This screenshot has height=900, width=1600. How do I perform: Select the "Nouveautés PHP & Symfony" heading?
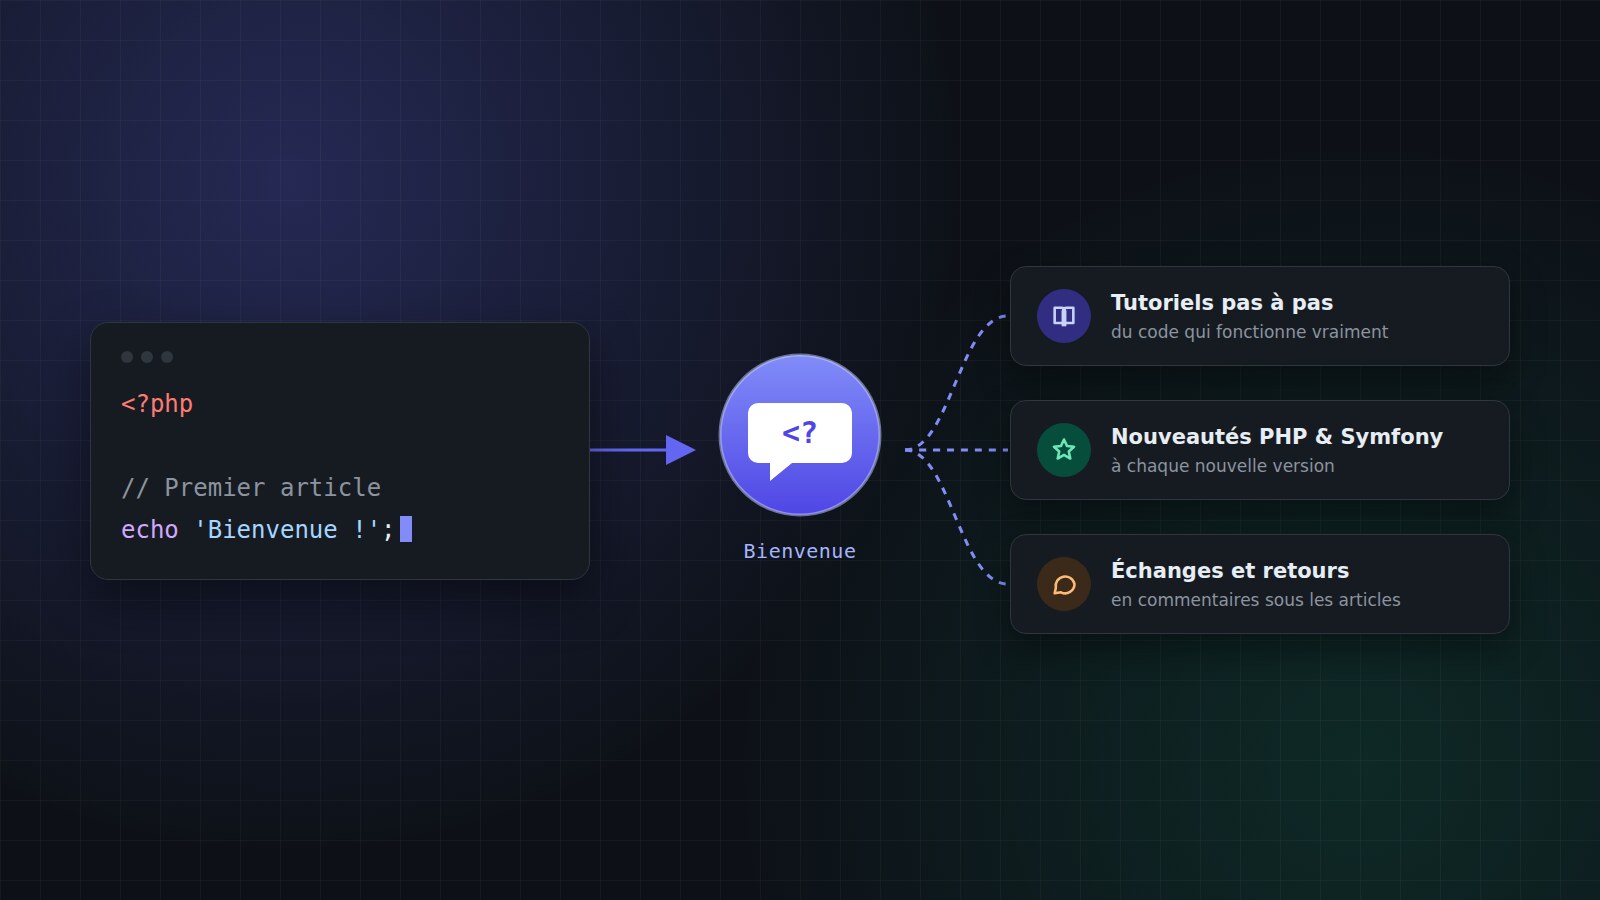point(1277,436)
